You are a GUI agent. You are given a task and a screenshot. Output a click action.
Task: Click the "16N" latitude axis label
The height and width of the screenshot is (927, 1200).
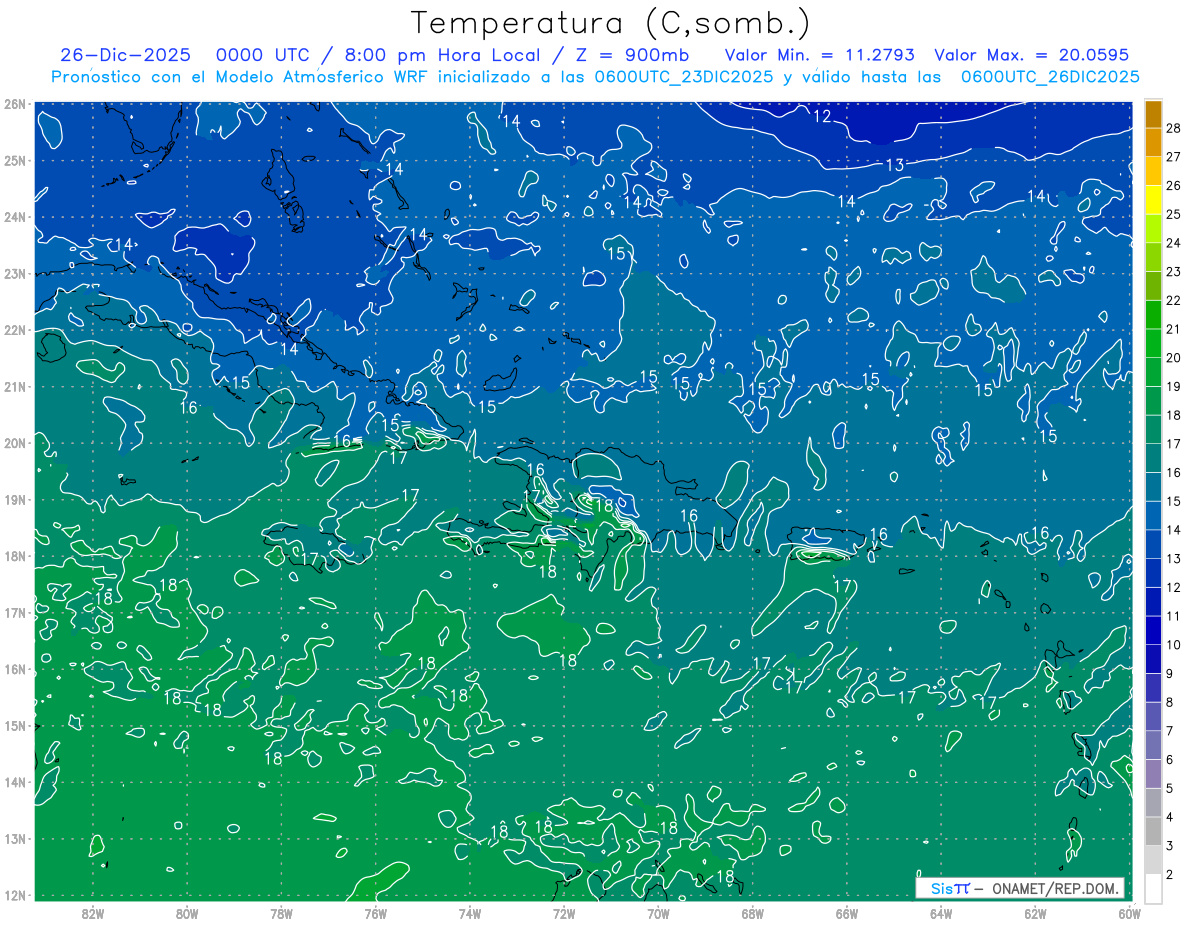coord(14,669)
